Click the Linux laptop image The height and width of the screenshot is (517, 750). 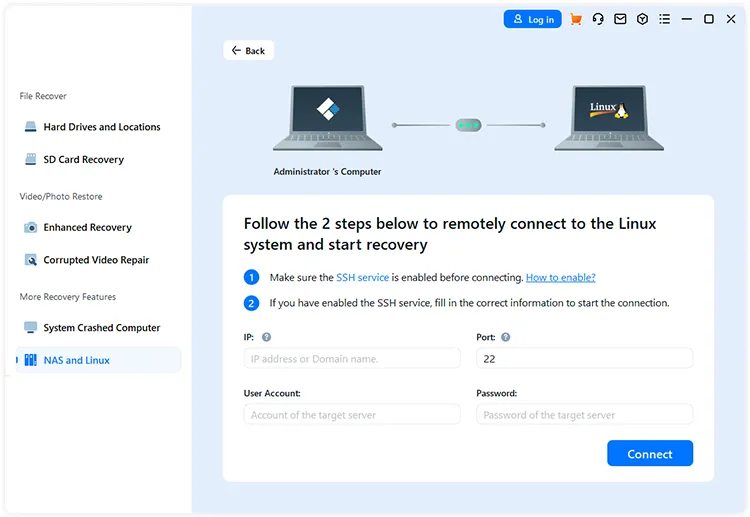(x=609, y=118)
